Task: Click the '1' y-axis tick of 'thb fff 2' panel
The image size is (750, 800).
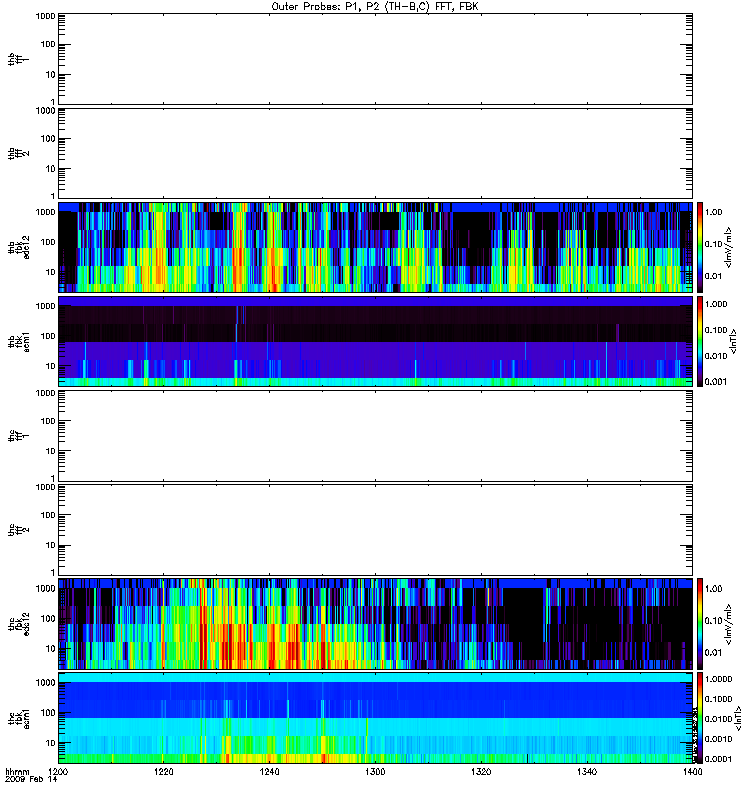Action: [x=53, y=196]
